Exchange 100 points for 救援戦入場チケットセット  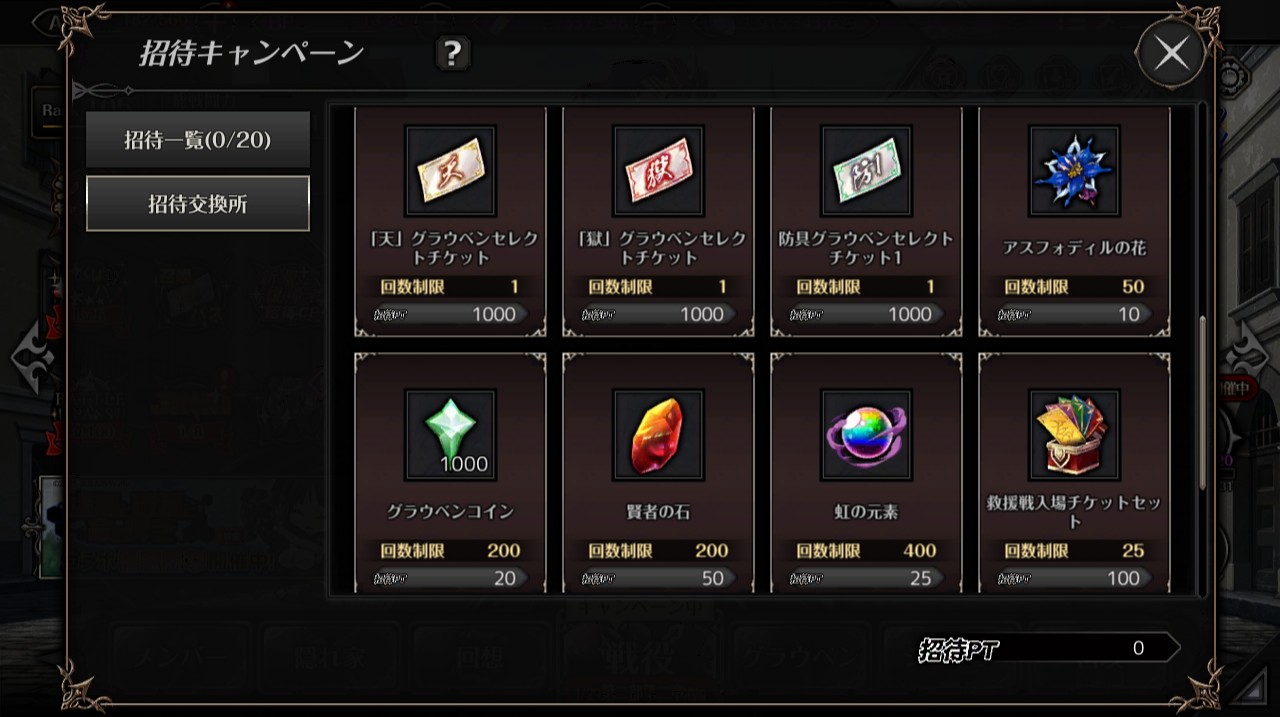1073,578
